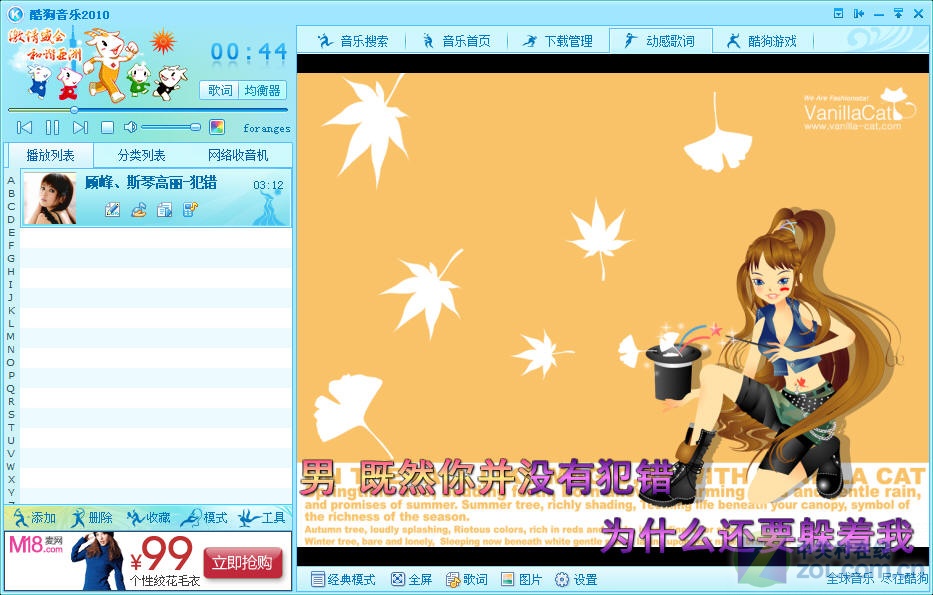Click the foranges username link
Screen dimensions: 933x595
pos(267,128)
